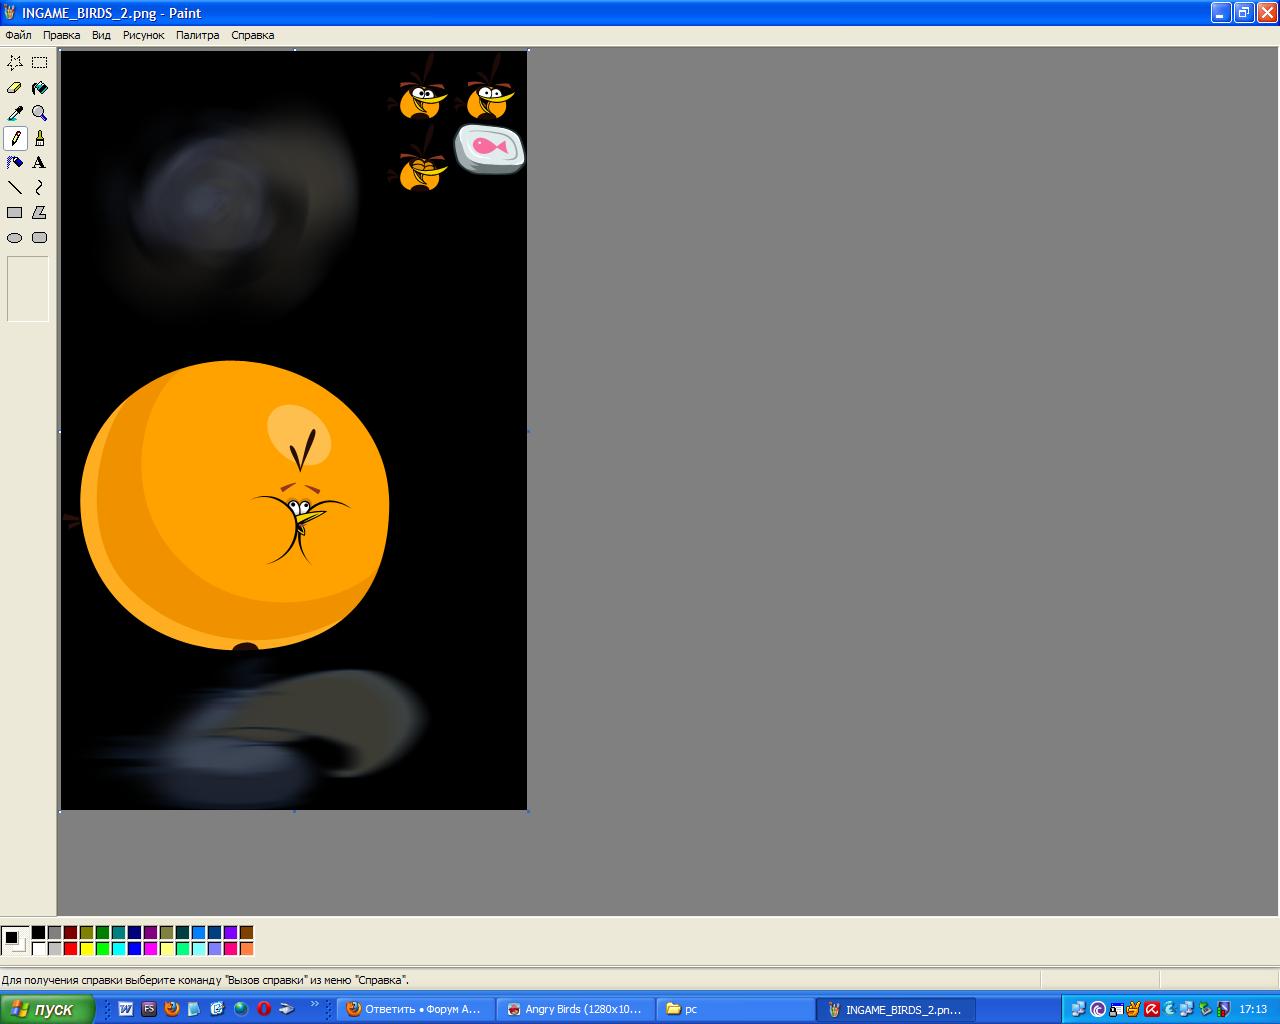This screenshot has height=1024, width=1280.
Task: Click the orange balloon bird on canvas
Action: [x=235, y=505]
